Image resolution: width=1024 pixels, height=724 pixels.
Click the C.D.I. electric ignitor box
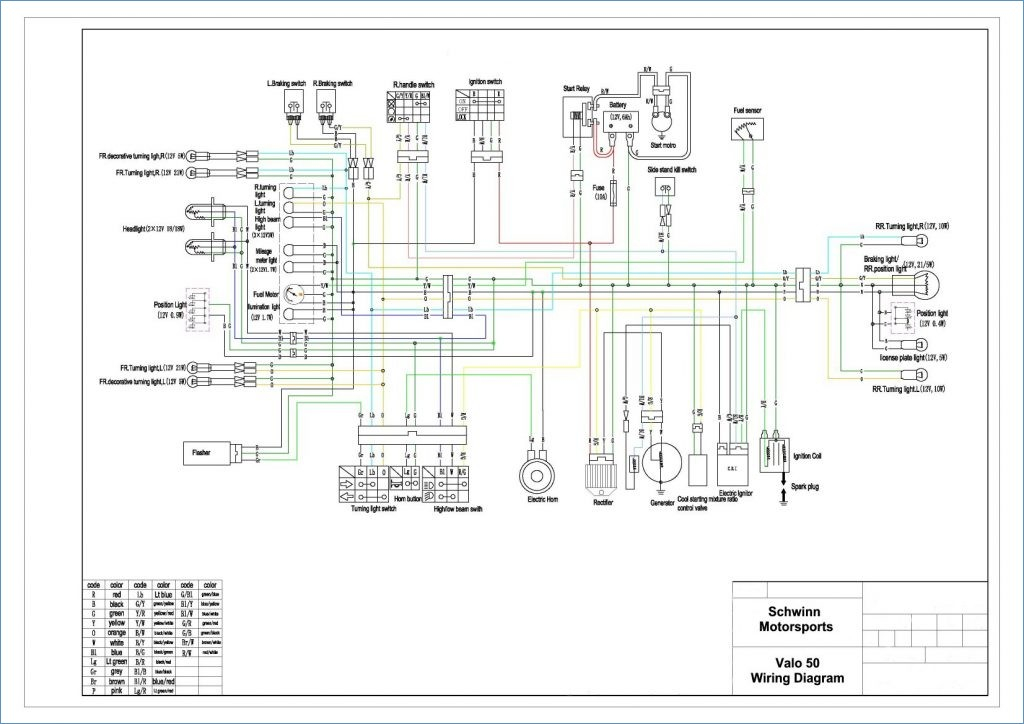pyautogui.click(x=733, y=467)
